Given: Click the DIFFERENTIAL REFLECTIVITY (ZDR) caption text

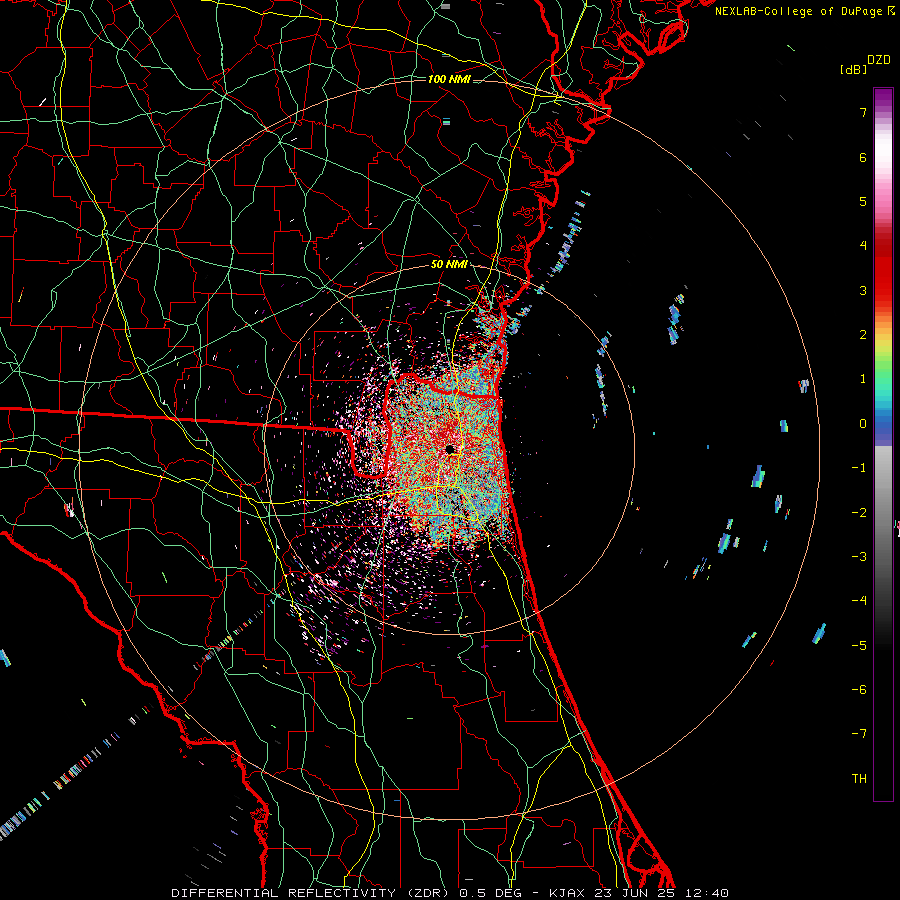Looking at the screenshot, I should coord(311,893).
